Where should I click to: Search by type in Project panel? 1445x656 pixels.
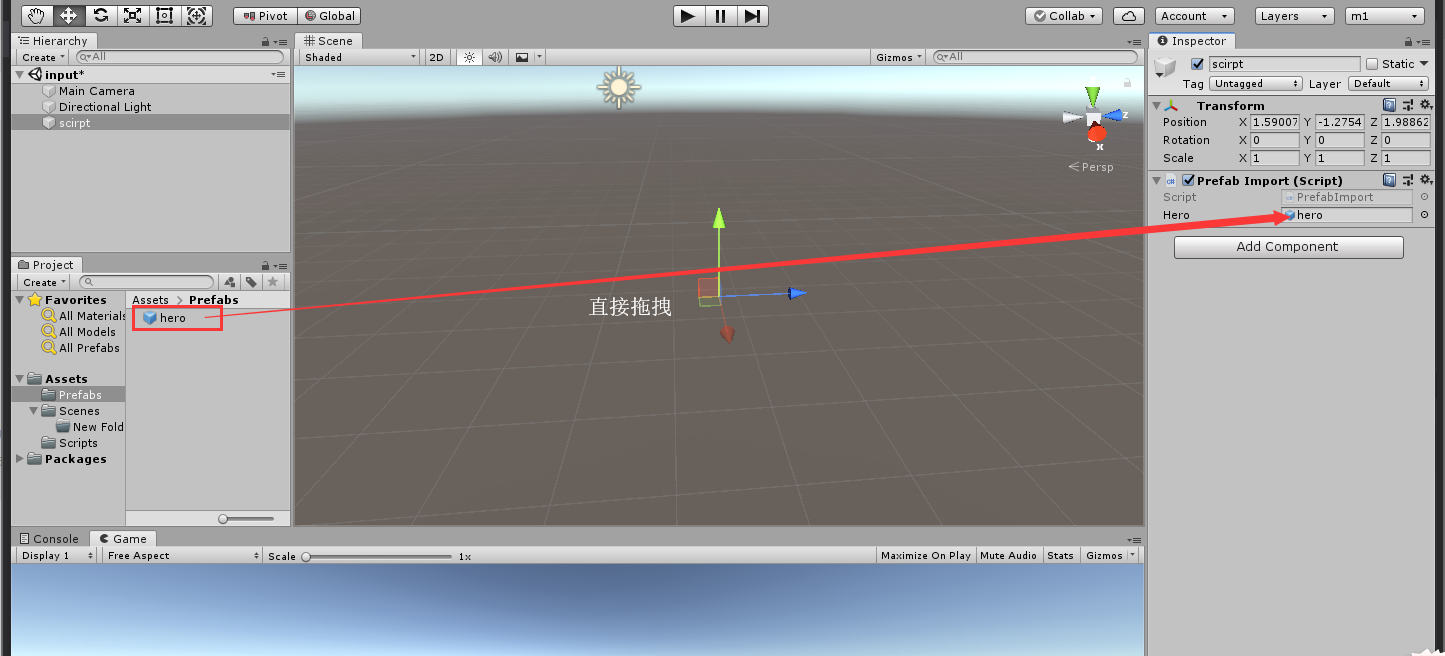coord(230,282)
